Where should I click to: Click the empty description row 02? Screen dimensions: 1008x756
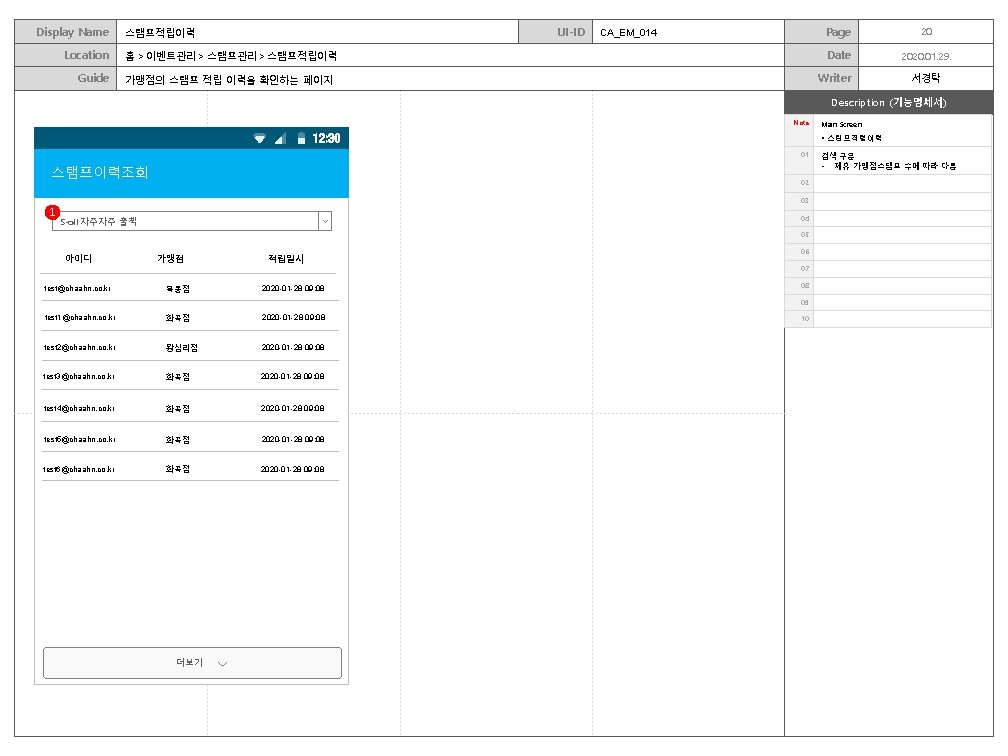click(x=903, y=183)
